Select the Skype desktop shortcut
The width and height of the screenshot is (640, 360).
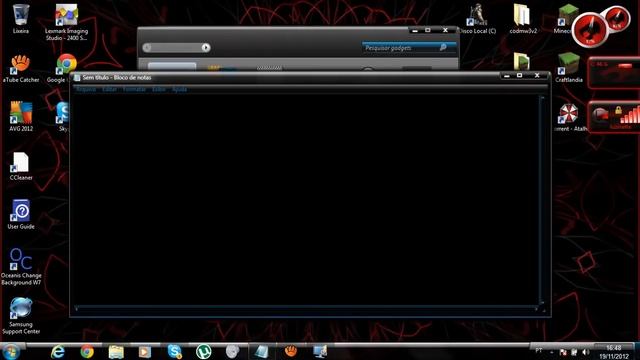pos(62,117)
